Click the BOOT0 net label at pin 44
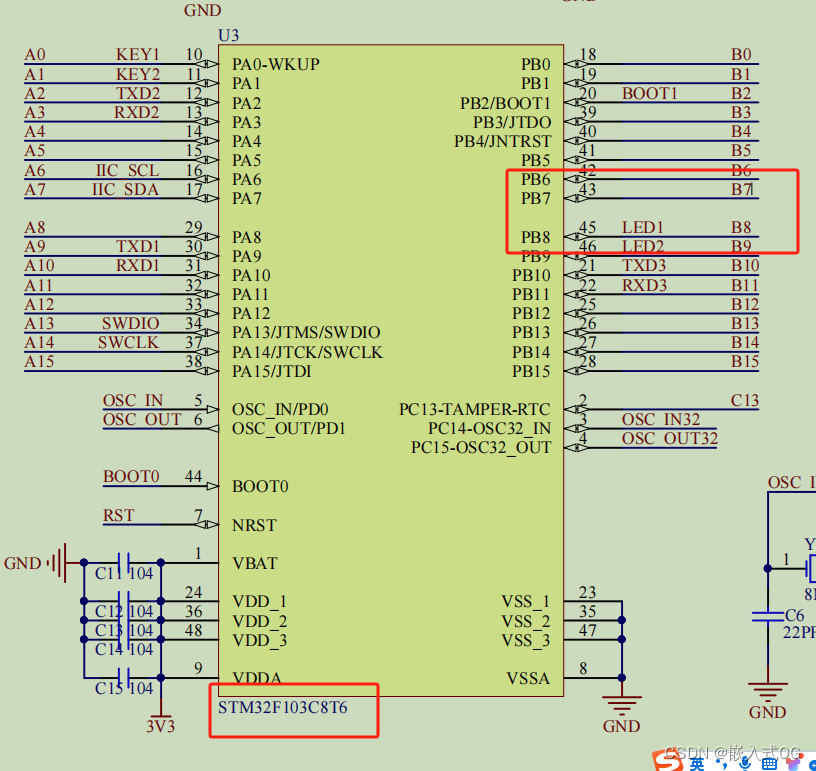Viewport: 816px width, 771px height. click(x=131, y=477)
